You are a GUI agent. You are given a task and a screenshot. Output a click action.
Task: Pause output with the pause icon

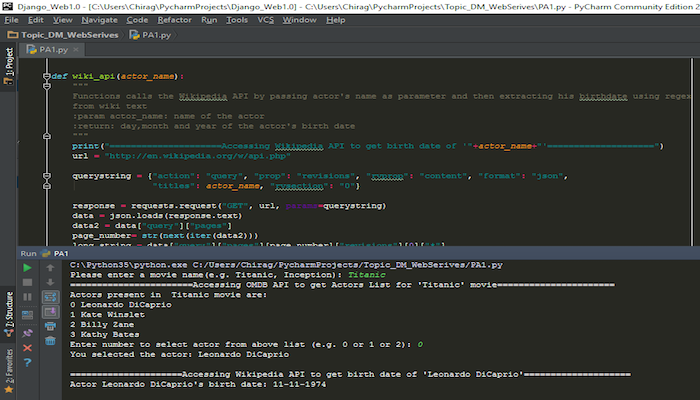click(x=27, y=297)
